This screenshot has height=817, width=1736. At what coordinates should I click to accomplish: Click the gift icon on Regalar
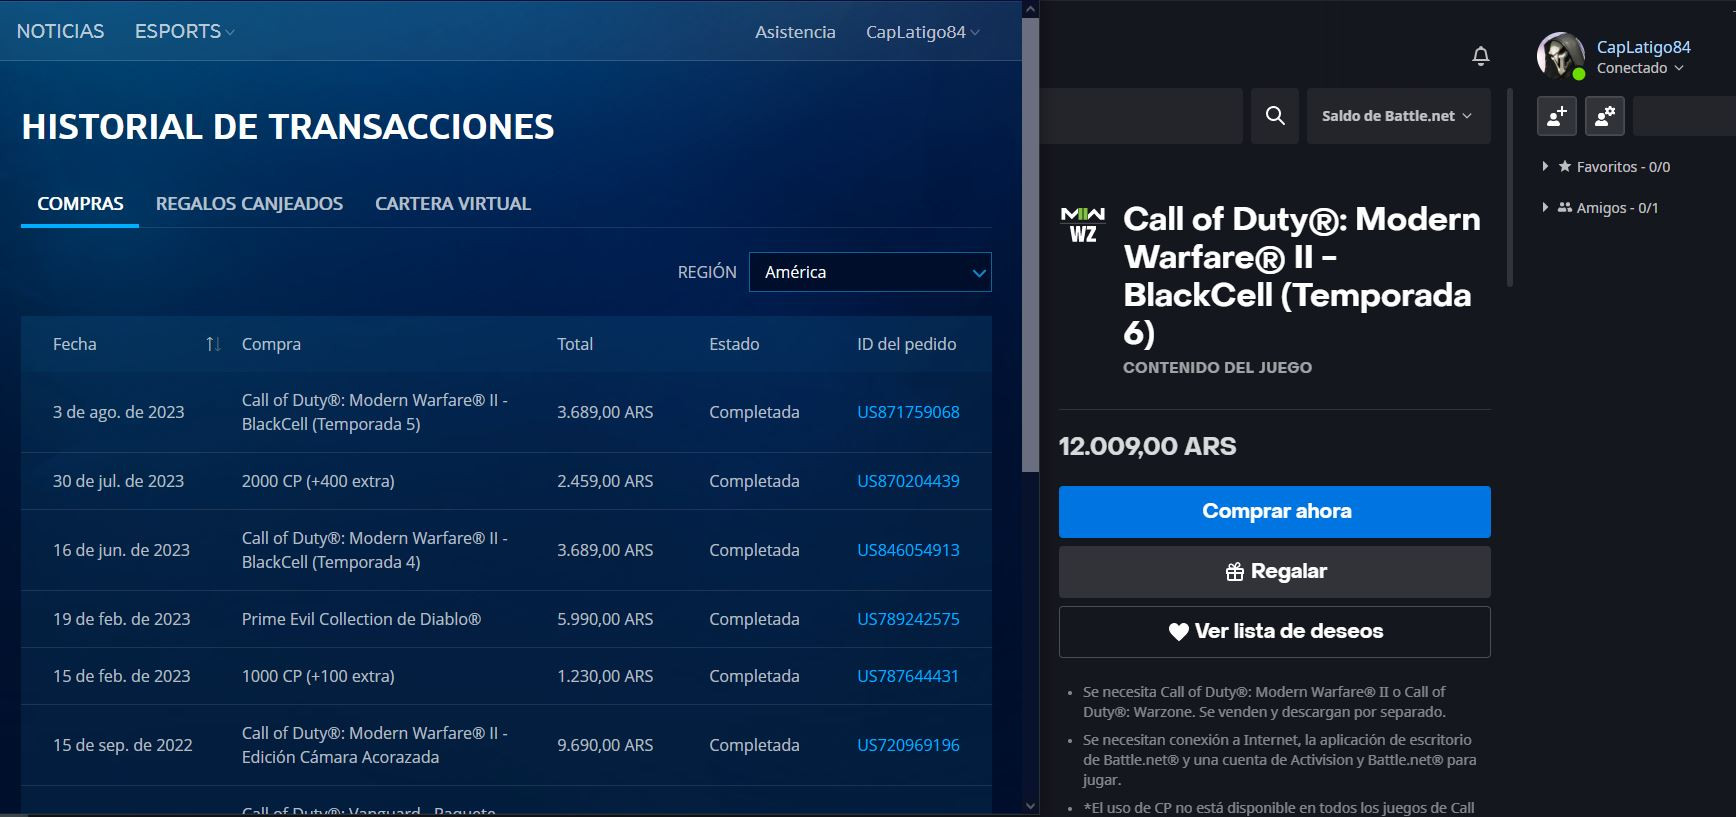pos(1235,572)
